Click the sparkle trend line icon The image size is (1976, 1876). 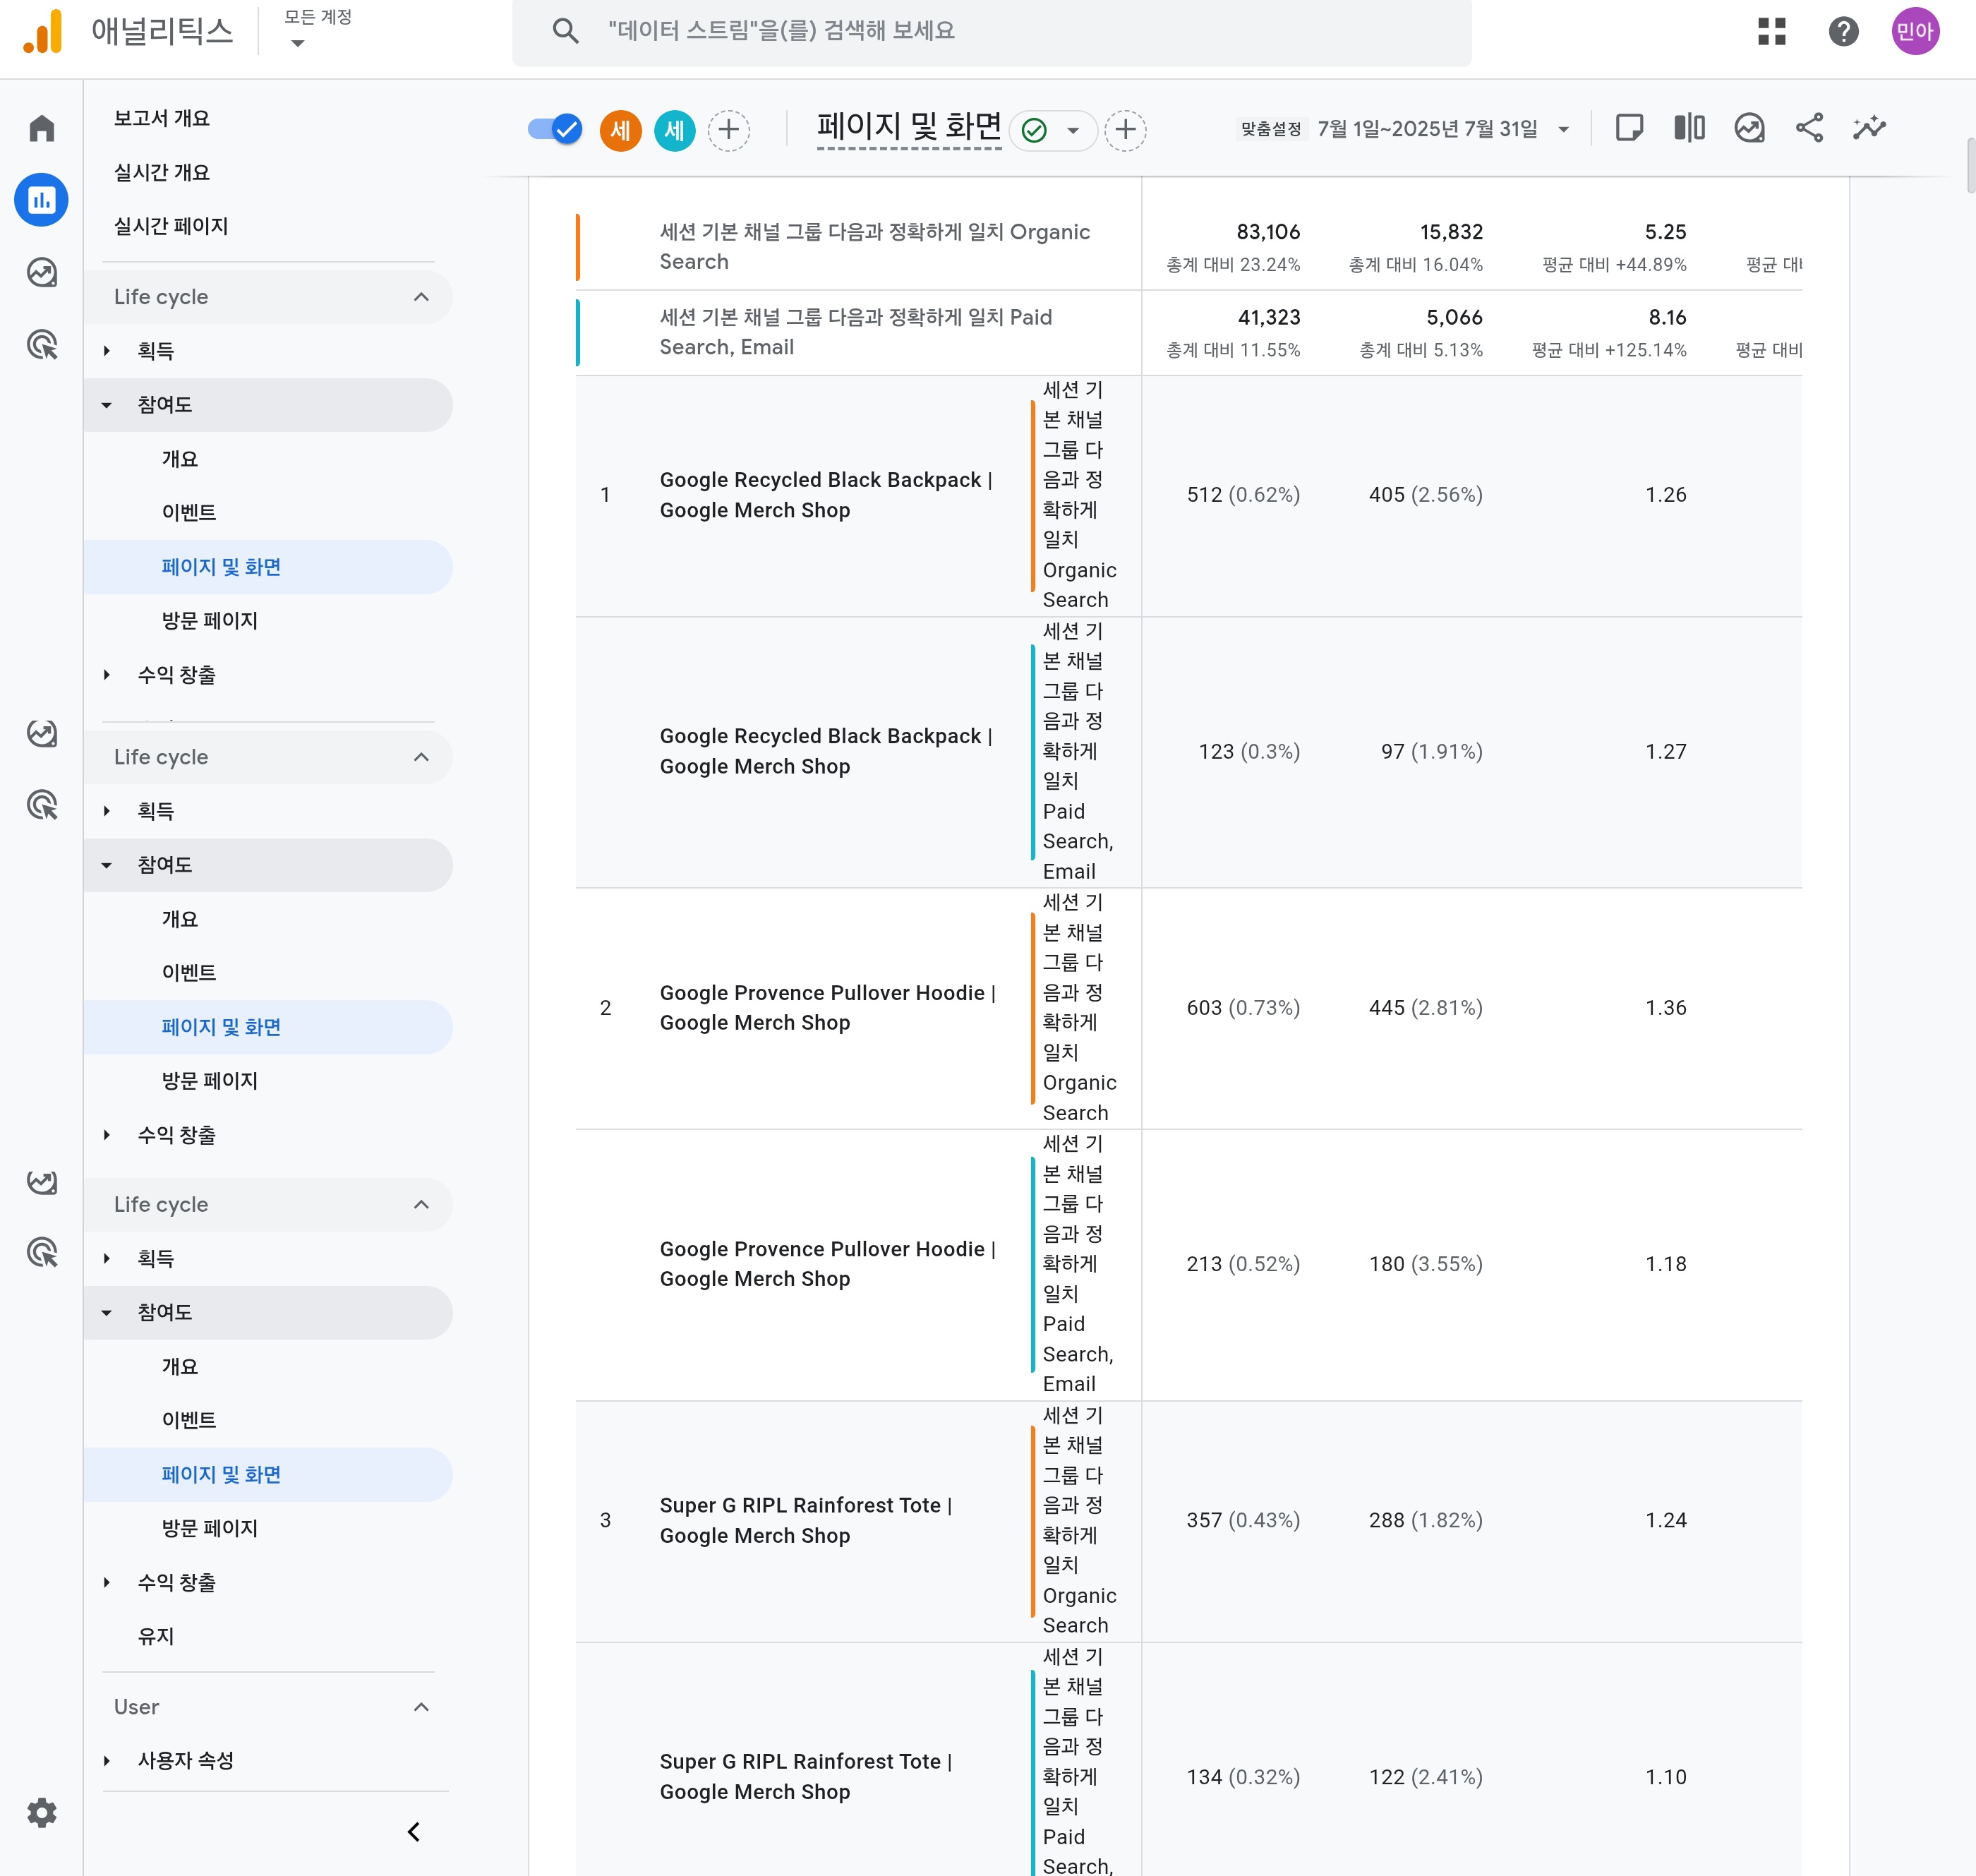(x=1869, y=128)
